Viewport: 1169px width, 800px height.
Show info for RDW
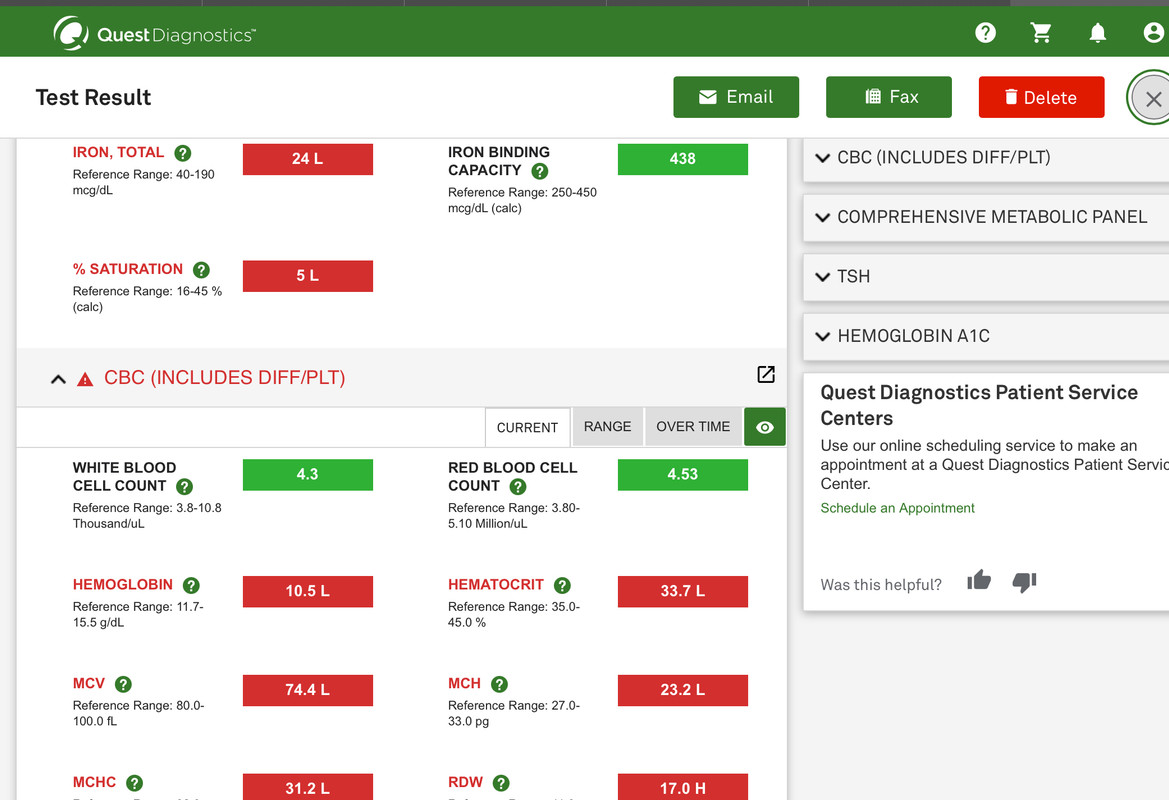point(501,783)
